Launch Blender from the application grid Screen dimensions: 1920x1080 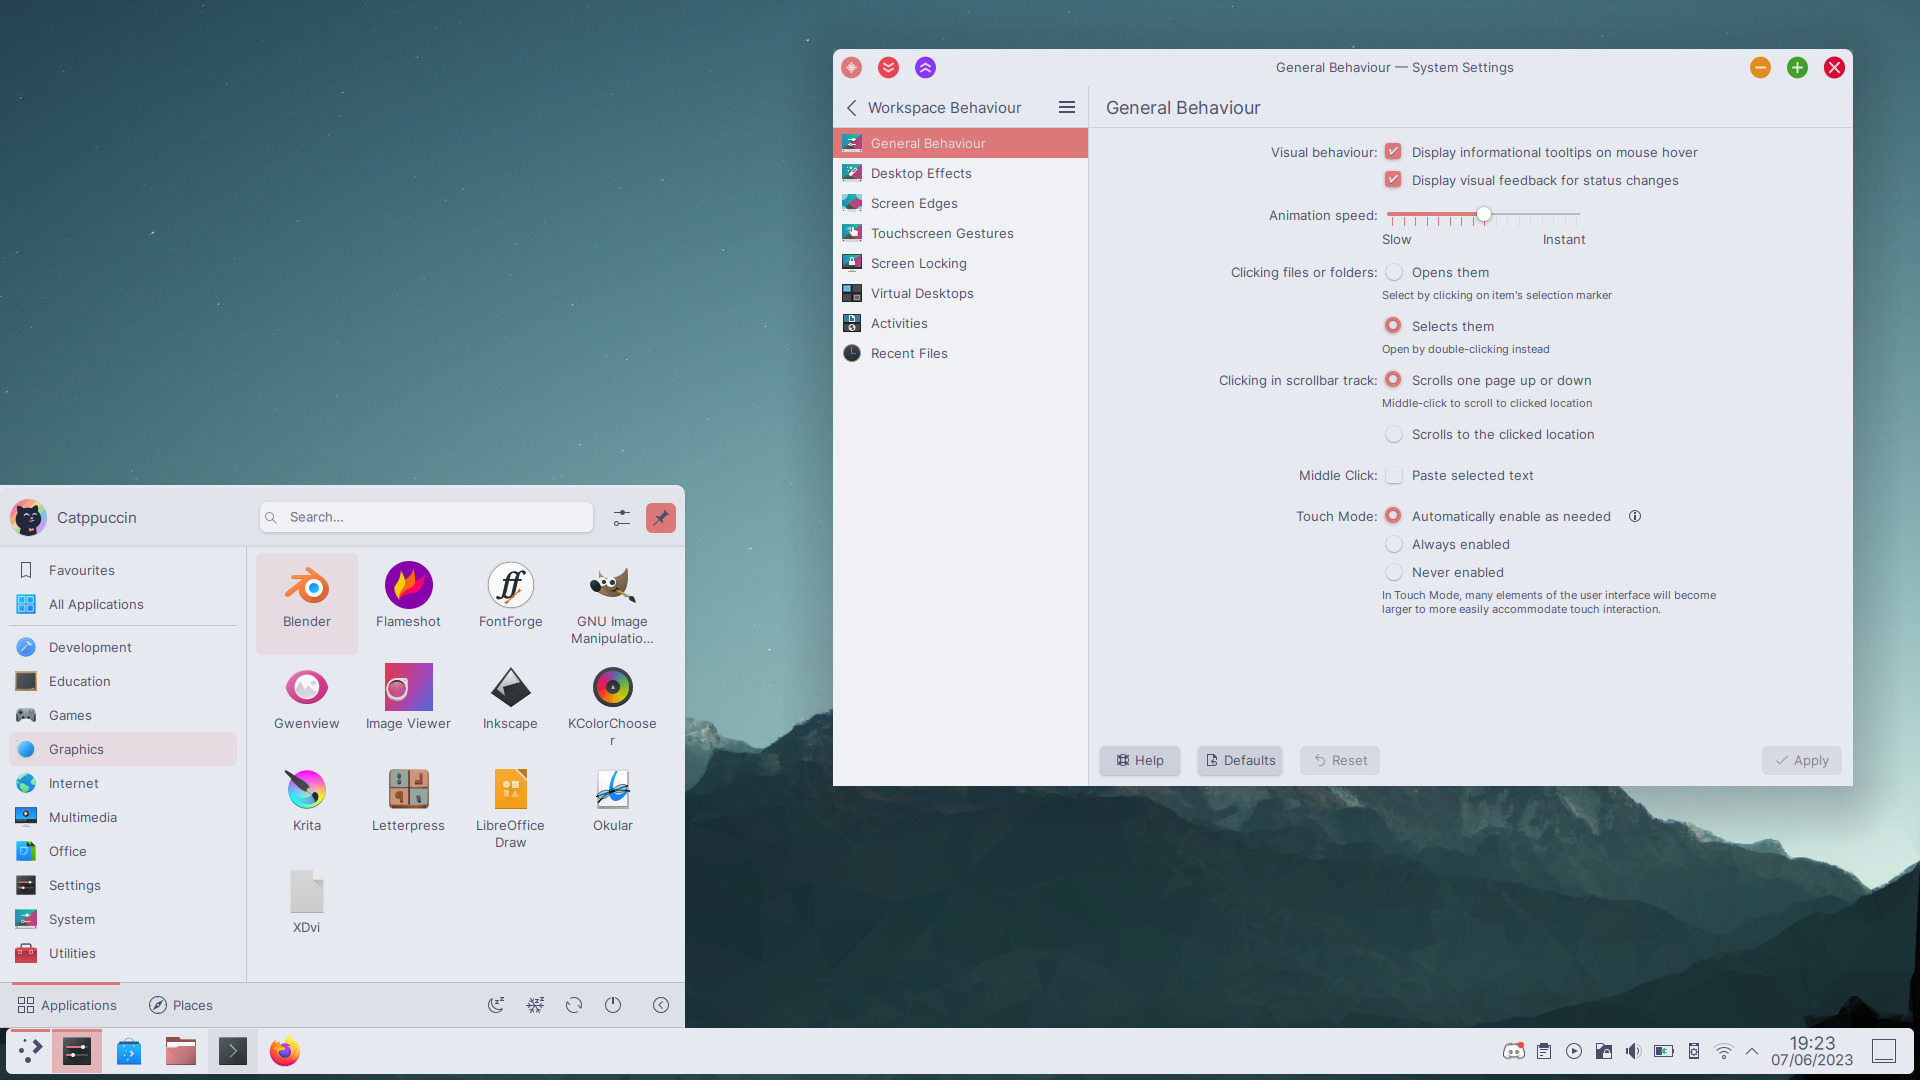[x=306, y=600]
